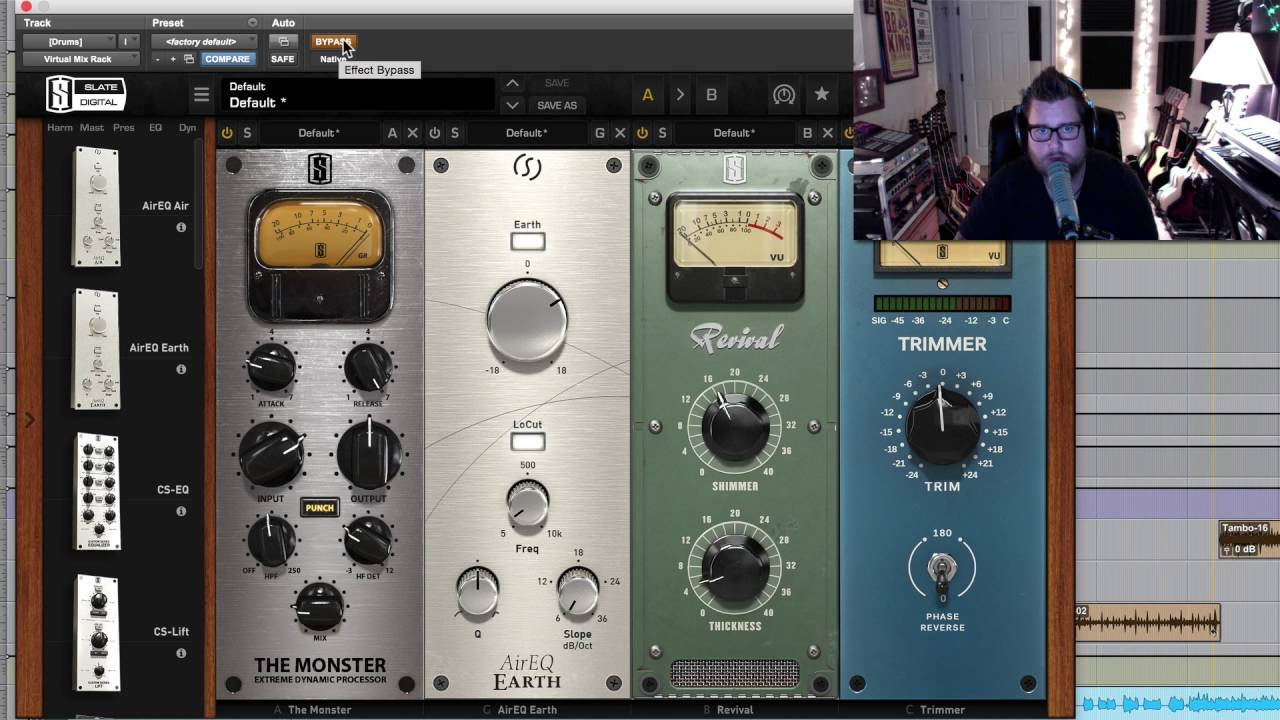
Task: Open the insert position I dropdown
Action: pos(129,42)
